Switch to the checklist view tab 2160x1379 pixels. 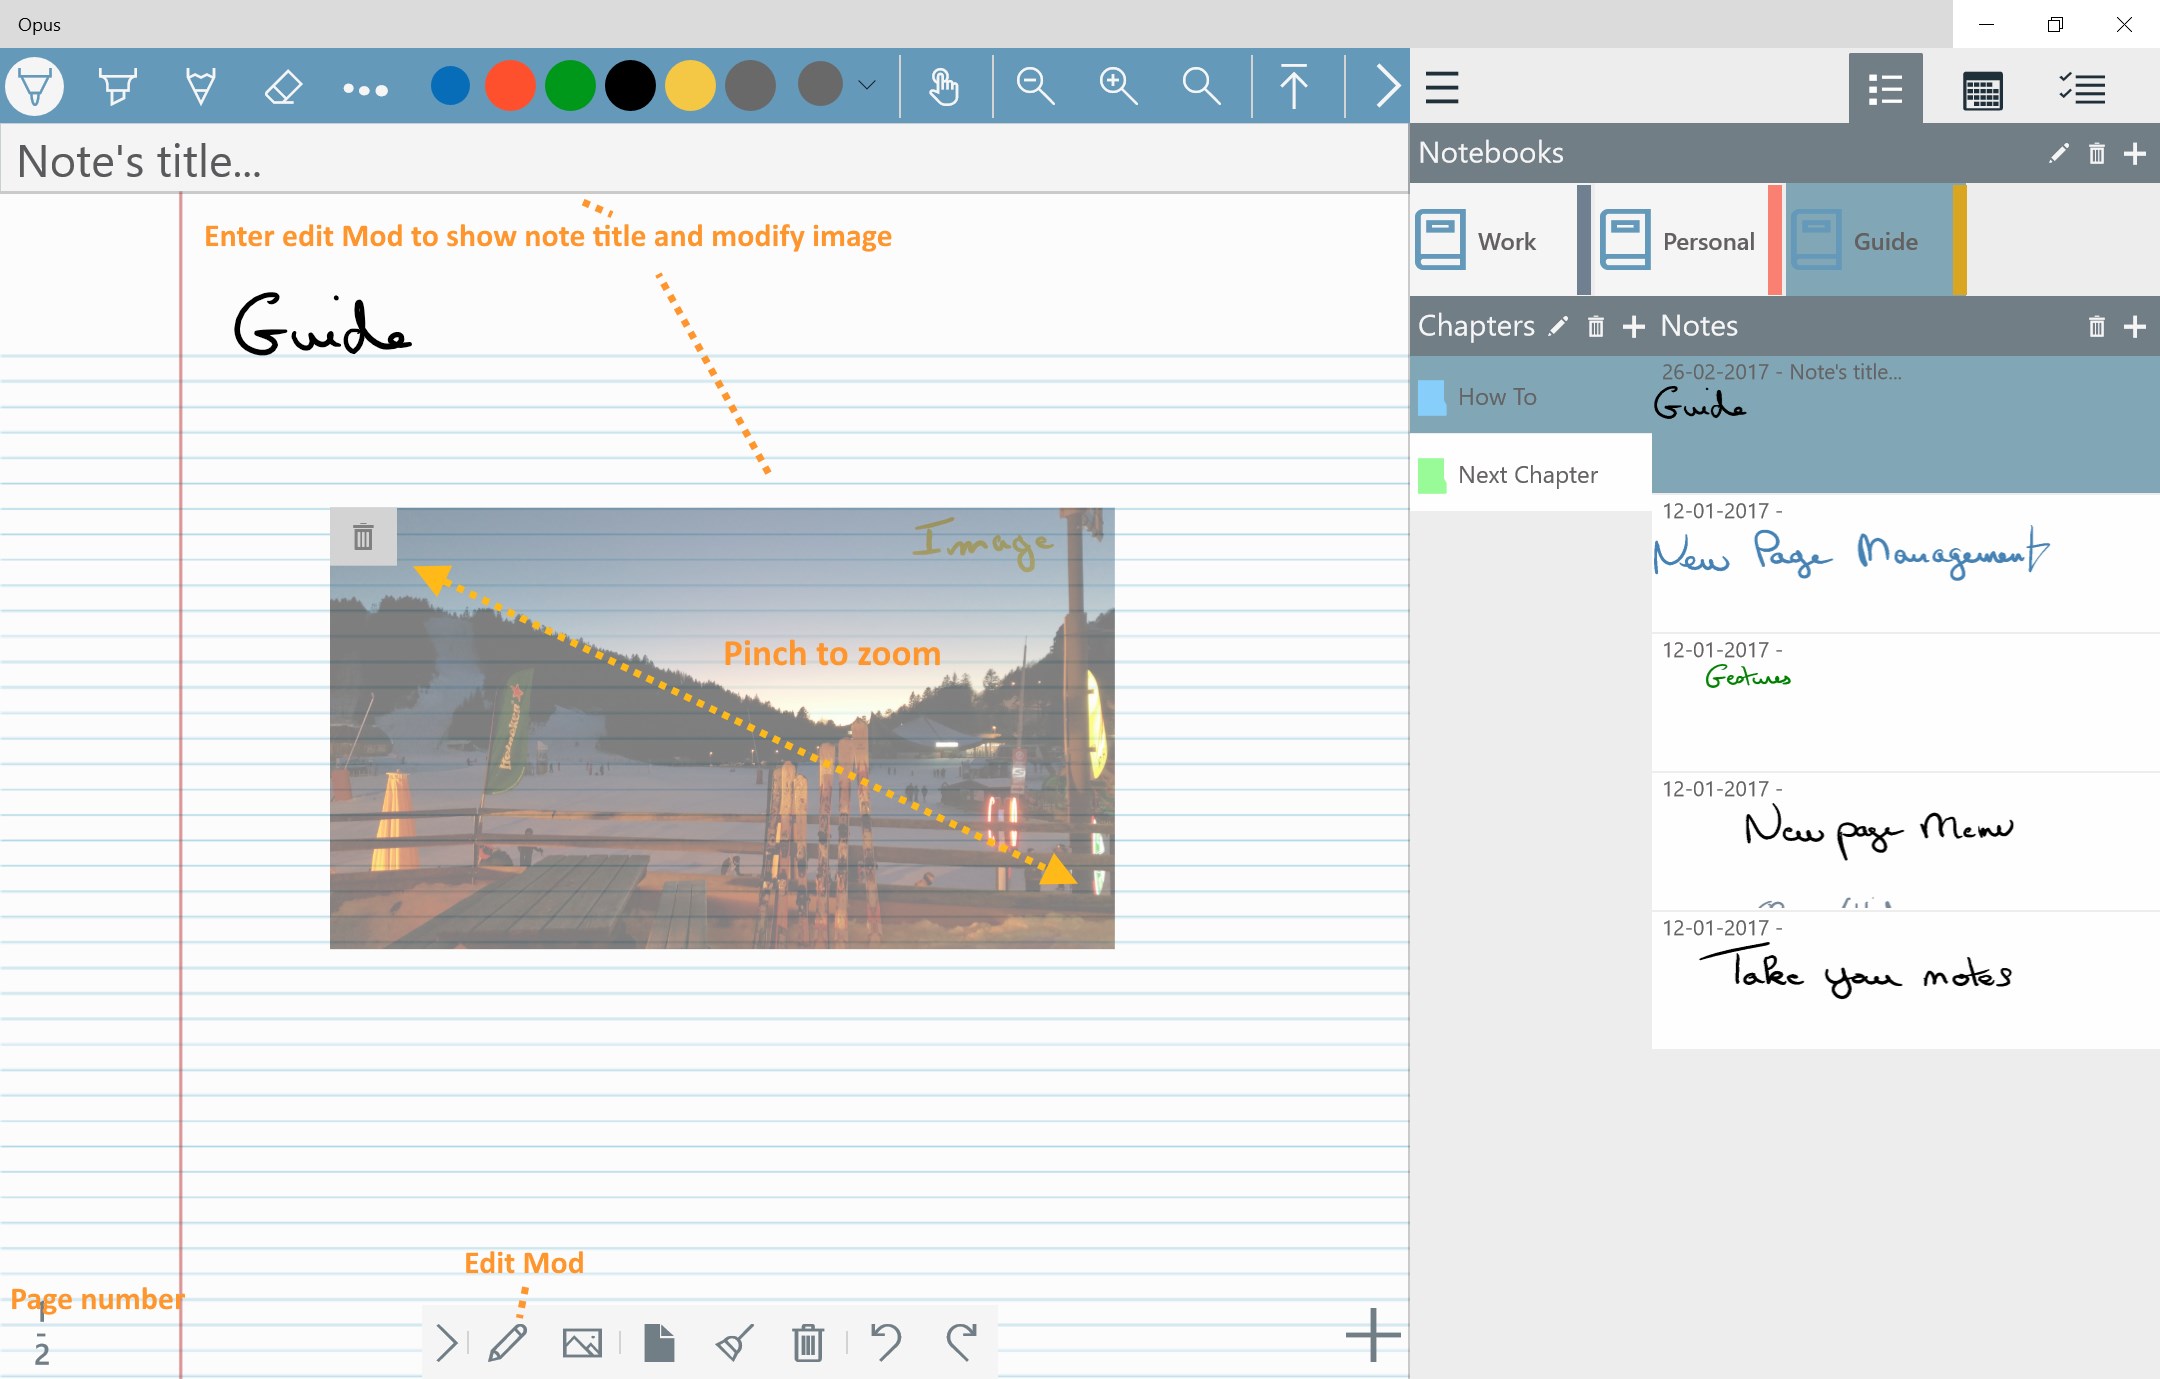[2082, 89]
